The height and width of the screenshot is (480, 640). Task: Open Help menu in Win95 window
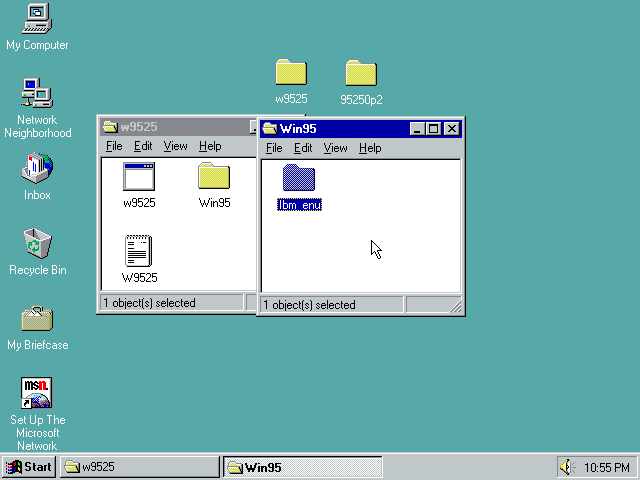pyautogui.click(x=370, y=148)
